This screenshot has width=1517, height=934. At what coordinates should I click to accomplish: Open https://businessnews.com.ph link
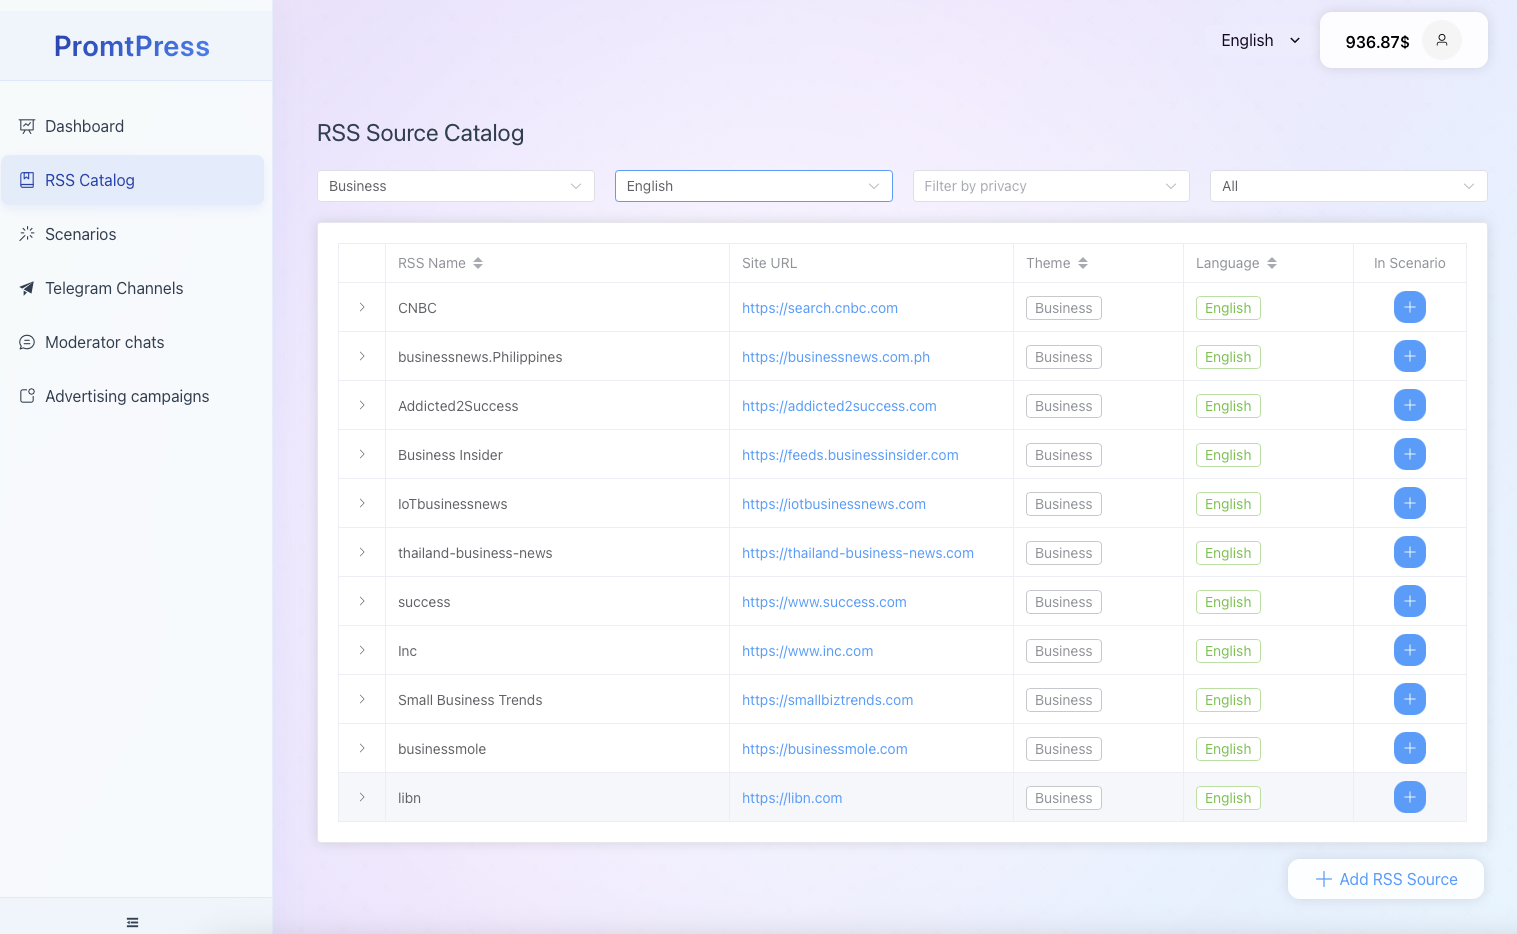click(836, 357)
